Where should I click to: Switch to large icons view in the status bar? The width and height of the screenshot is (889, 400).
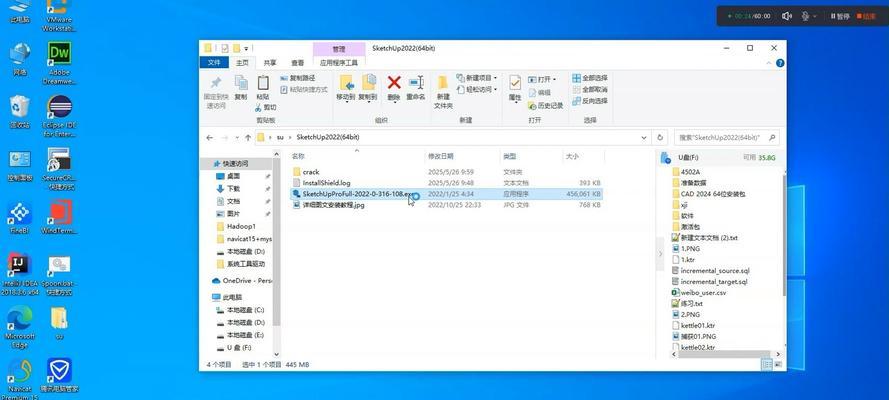(778, 364)
